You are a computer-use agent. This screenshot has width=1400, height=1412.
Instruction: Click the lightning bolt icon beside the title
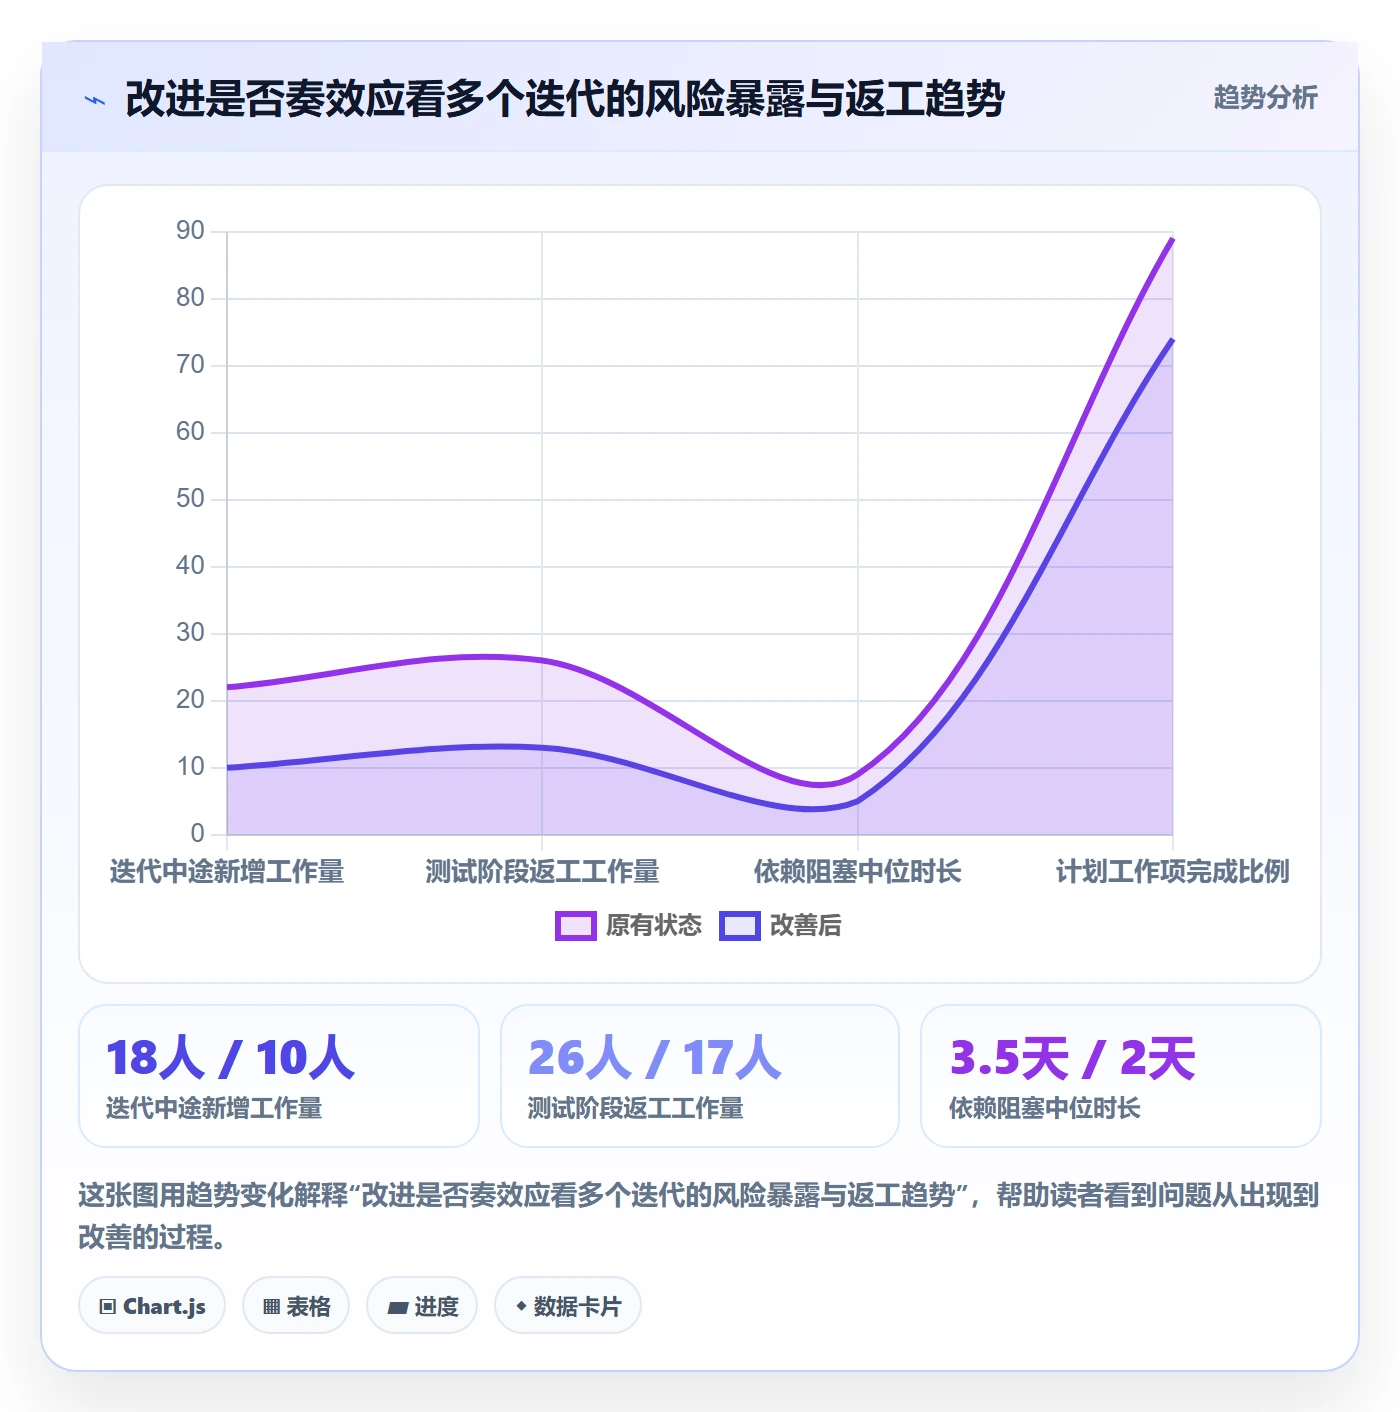pos(95,100)
